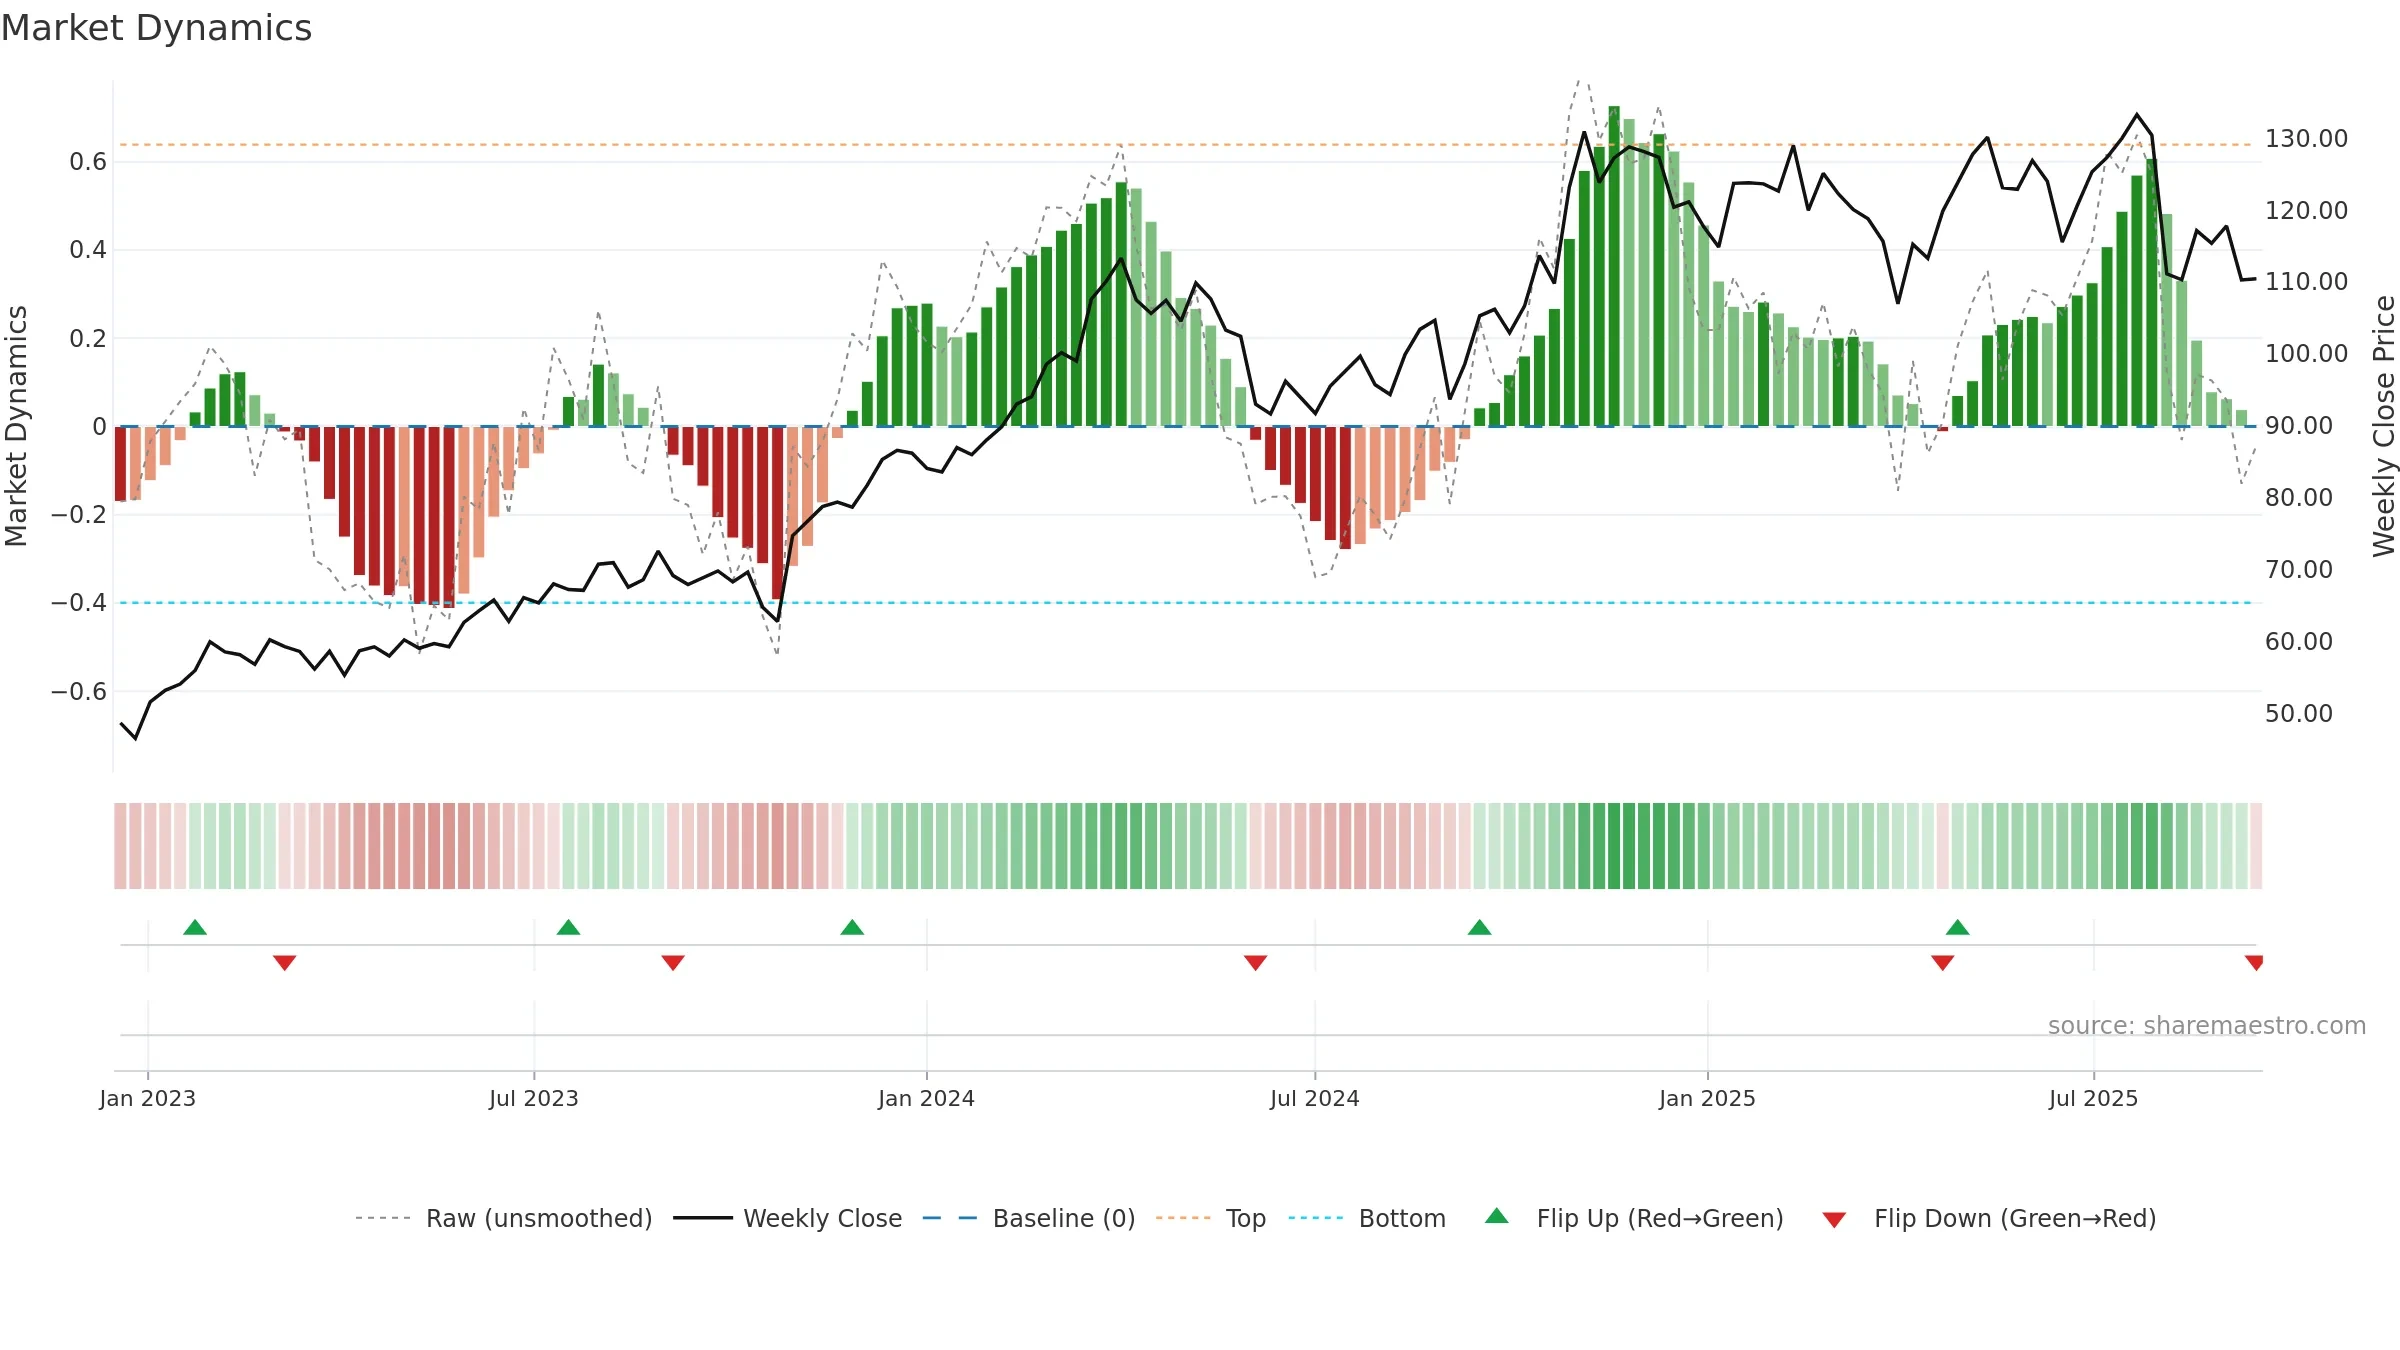2400x1350 pixels.
Task: Click the −0.6 Market Dynamics tick label
Action: [79, 691]
